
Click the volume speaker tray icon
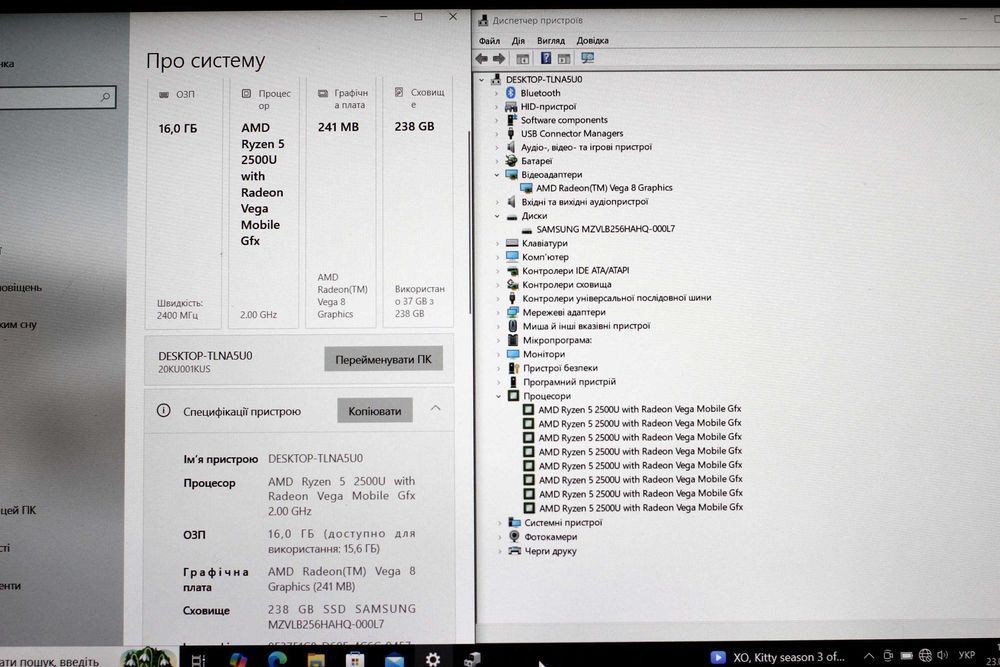click(x=943, y=656)
